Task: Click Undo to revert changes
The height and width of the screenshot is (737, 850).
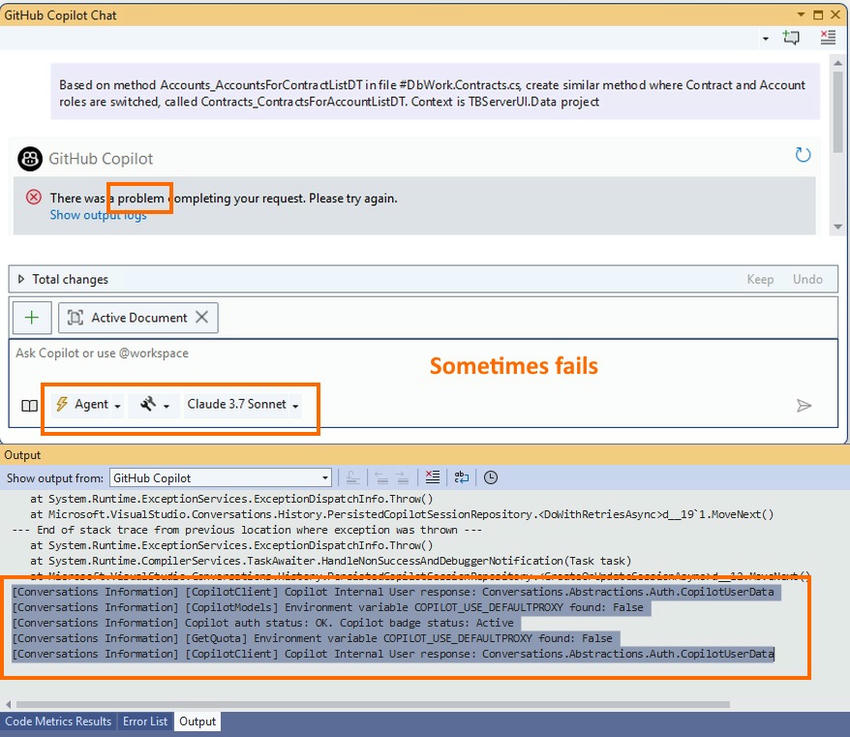Action: (x=807, y=279)
